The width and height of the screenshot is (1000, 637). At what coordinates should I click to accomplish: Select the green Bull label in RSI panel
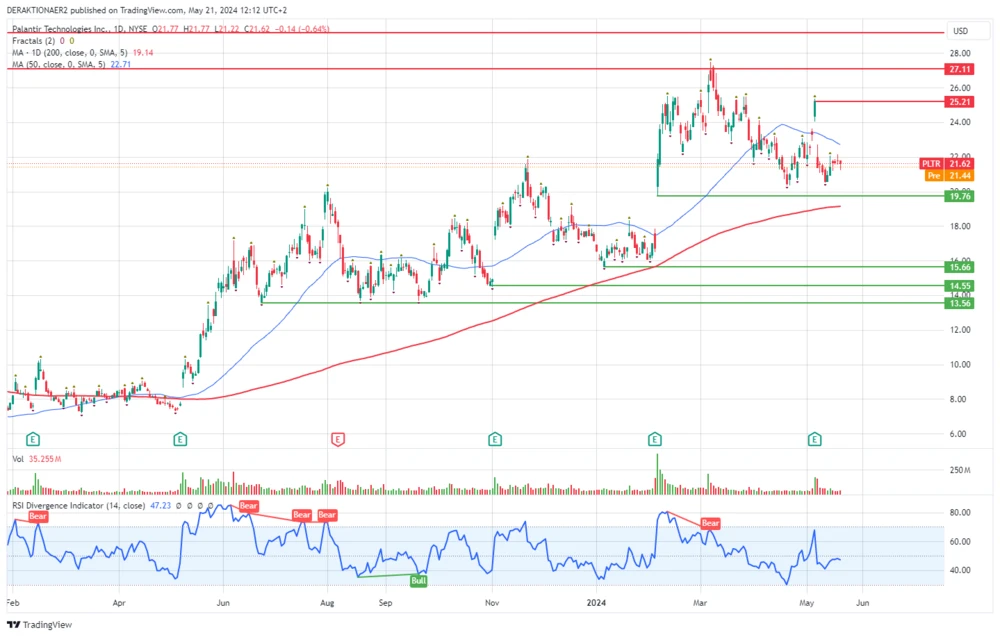(x=417, y=580)
